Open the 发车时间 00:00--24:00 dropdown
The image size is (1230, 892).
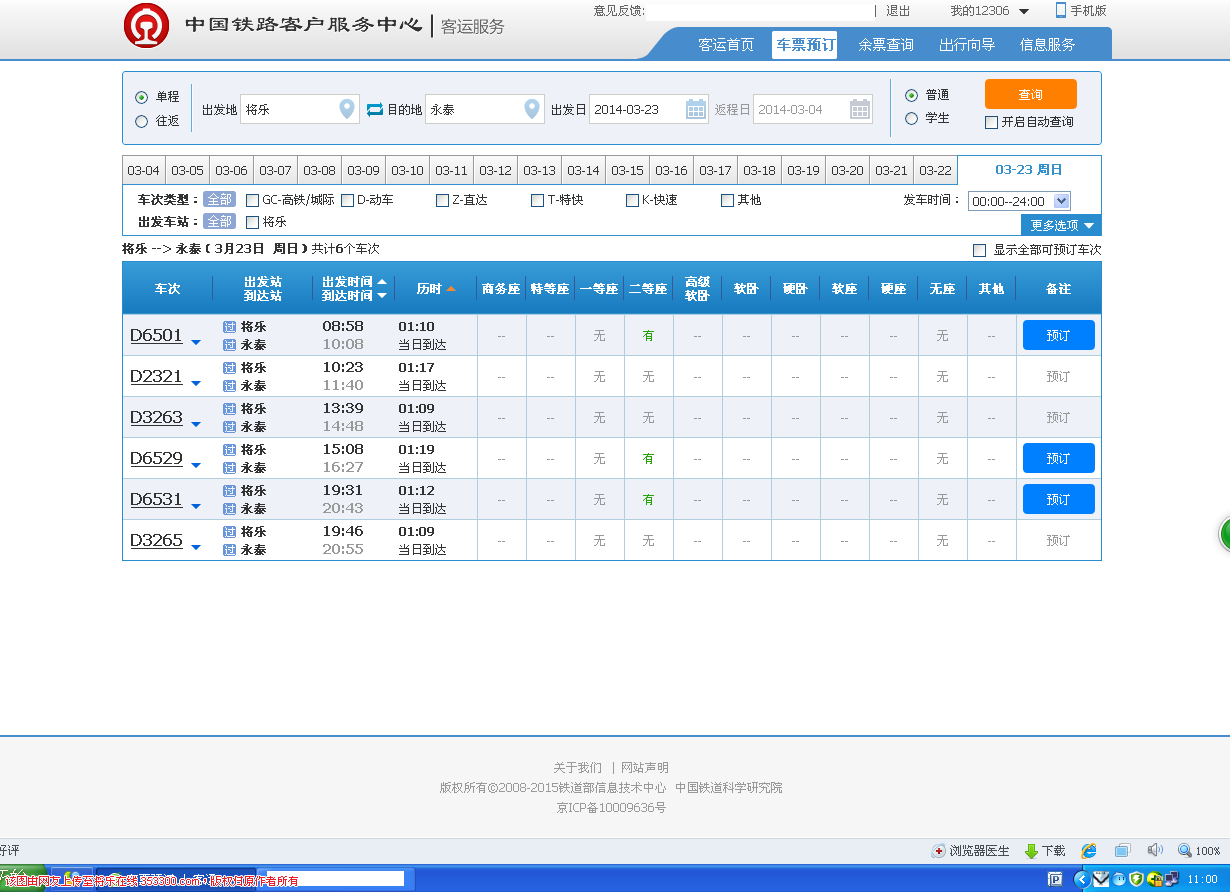tap(1019, 201)
